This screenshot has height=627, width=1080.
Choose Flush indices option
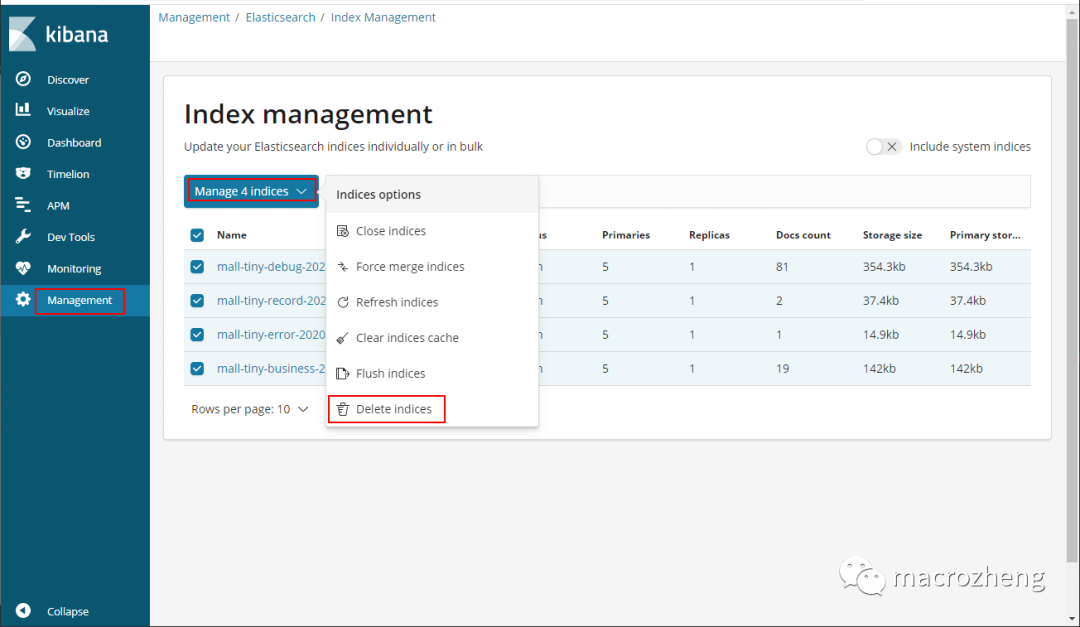(432, 373)
